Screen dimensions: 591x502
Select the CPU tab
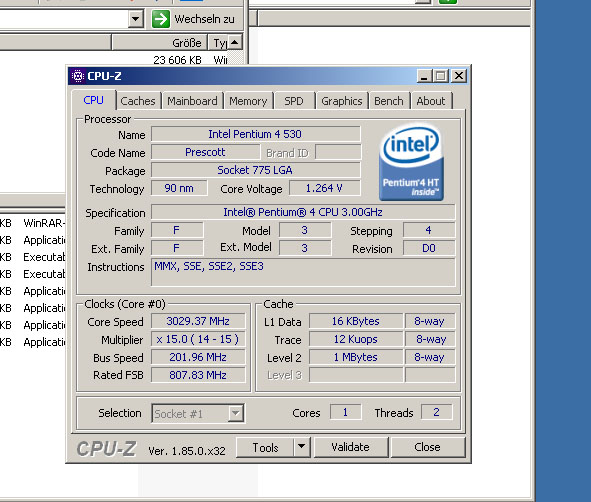tap(93, 100)
